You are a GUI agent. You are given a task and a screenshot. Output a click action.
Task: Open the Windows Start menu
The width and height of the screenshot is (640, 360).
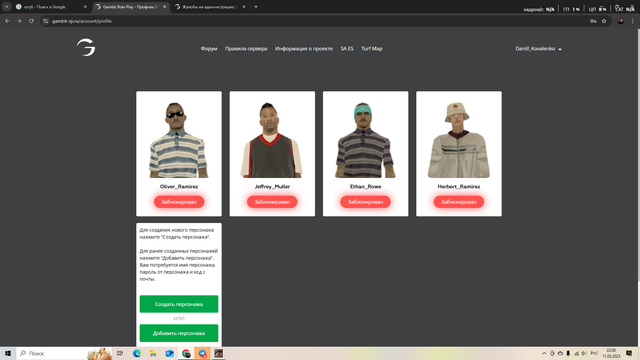(x=8, y=353)
